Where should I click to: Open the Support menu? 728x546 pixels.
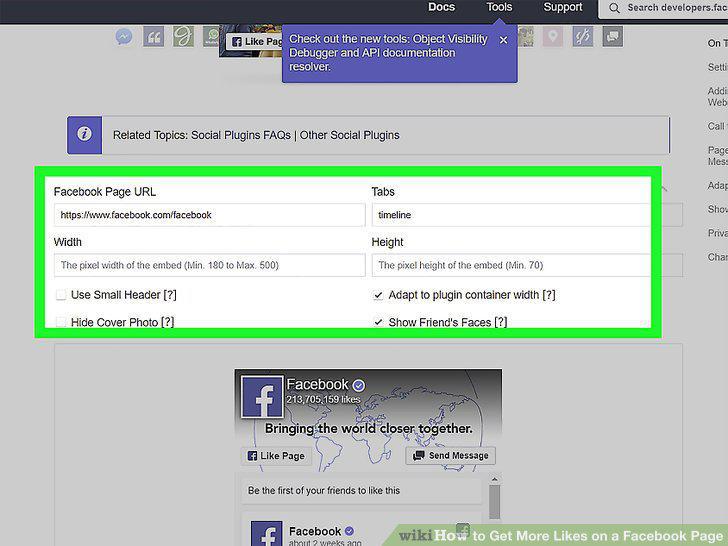pyautogui.click(x=563, y=7)
